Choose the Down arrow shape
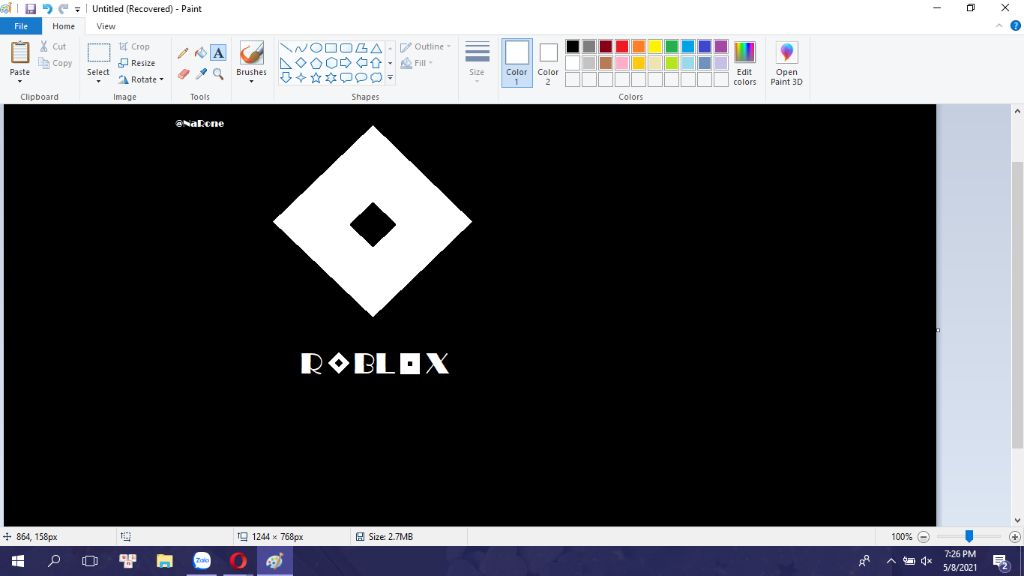Viewport: 1024px width, 576px height. click(285, 78)
